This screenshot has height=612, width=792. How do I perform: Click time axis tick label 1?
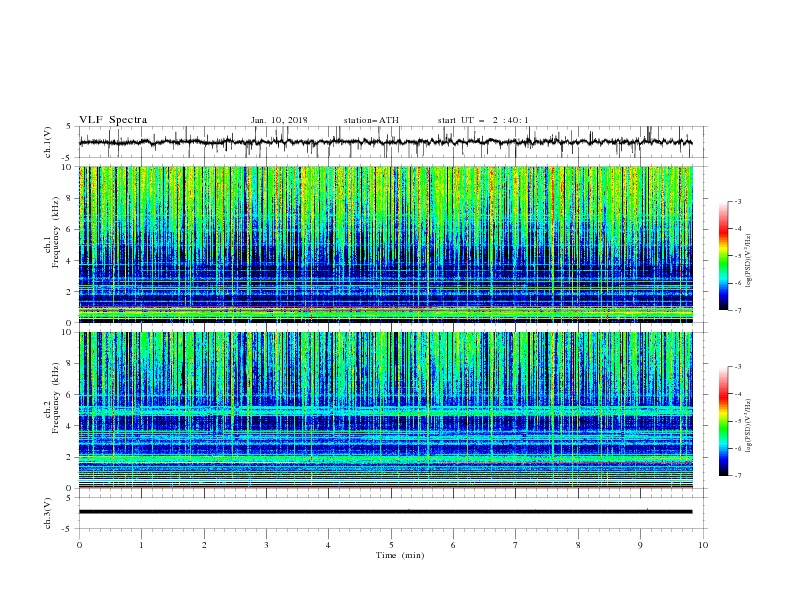(141, 545)
